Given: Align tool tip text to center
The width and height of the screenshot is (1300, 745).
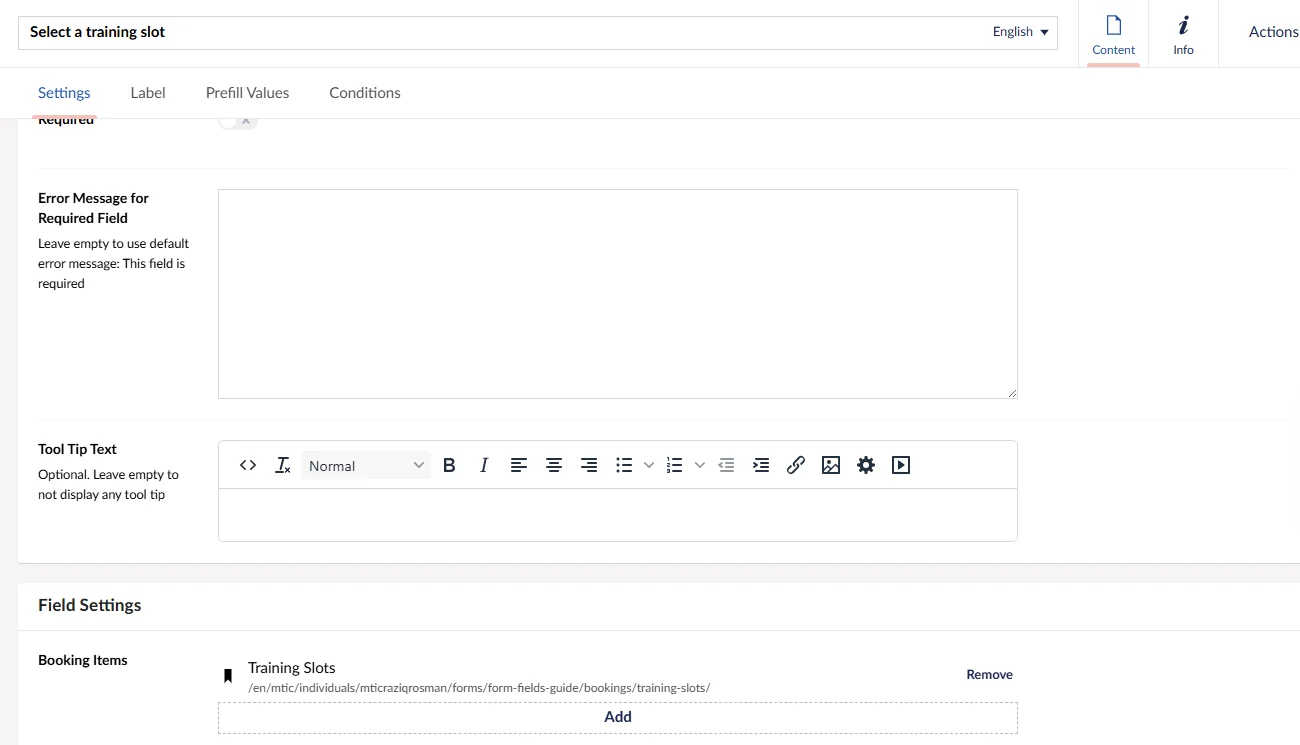Looking at the screenshot, I should coord(553,465).
